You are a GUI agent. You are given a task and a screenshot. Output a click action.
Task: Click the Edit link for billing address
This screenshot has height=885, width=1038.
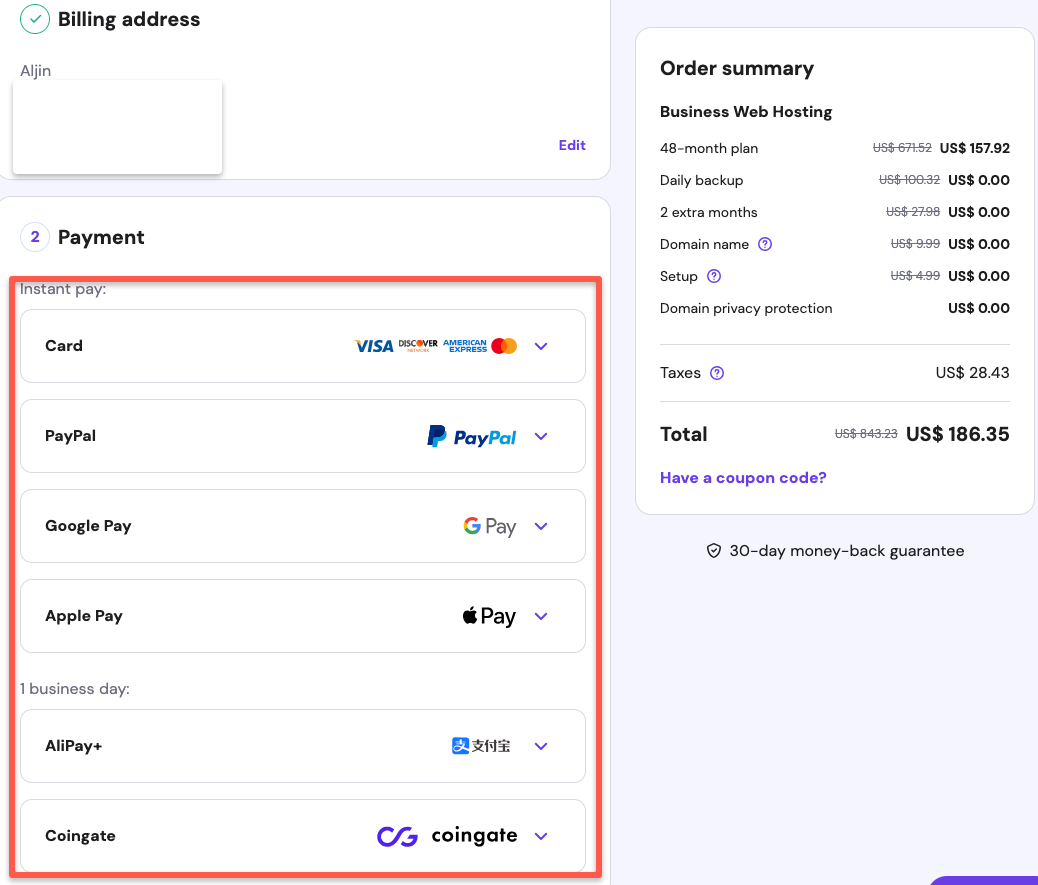pos(572,144)
